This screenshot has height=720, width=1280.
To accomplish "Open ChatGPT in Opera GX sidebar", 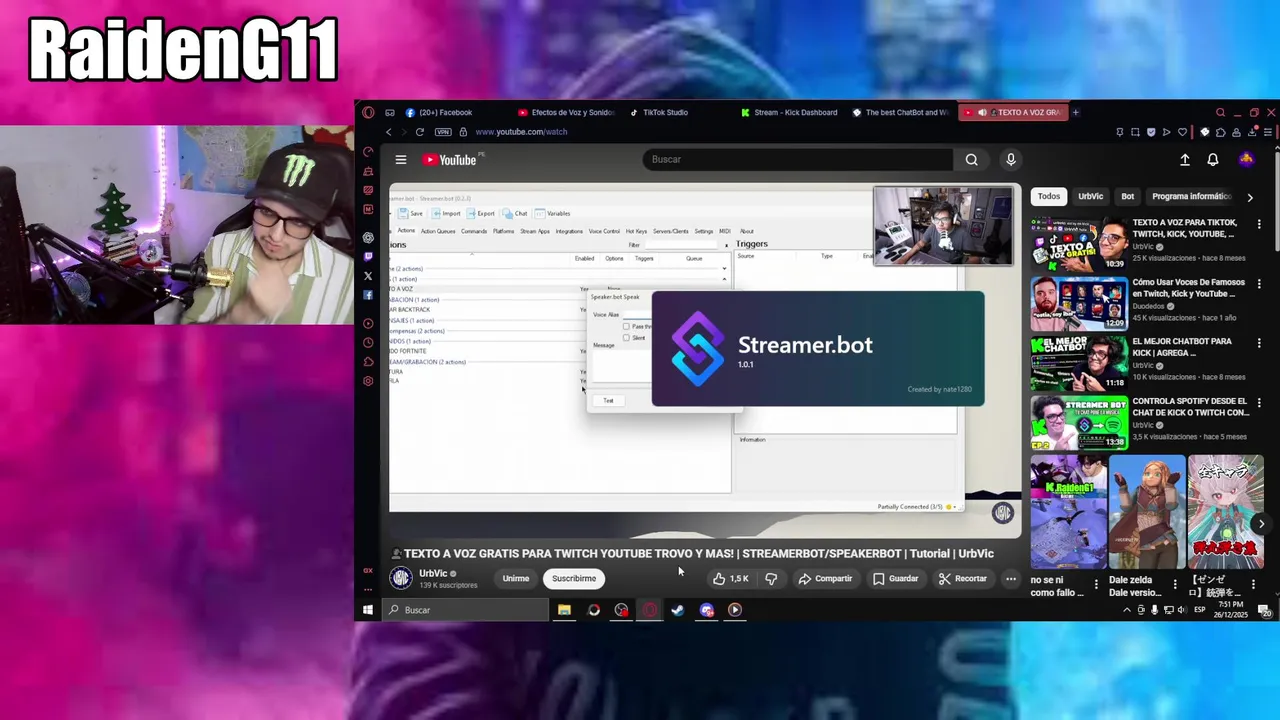I will click(368, 237).
